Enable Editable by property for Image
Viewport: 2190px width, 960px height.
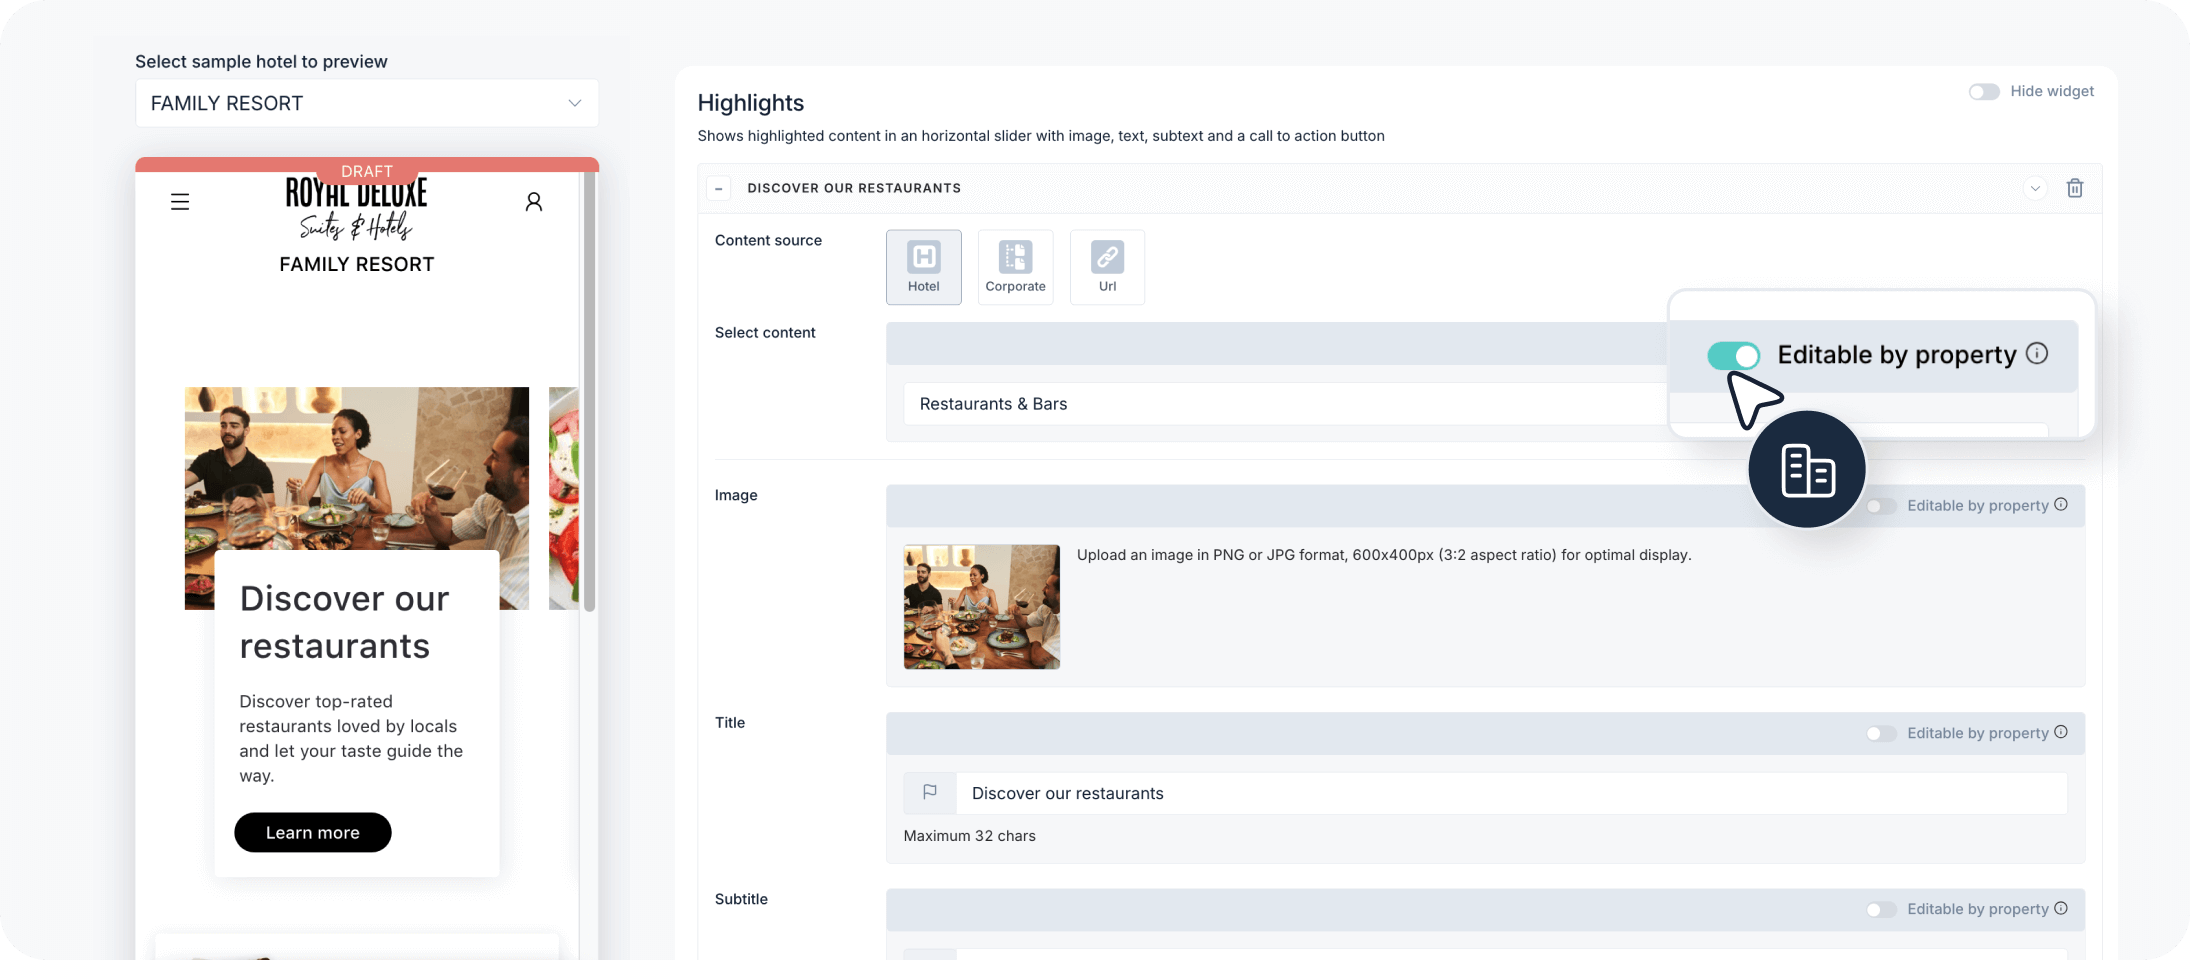click(1881, 506)
